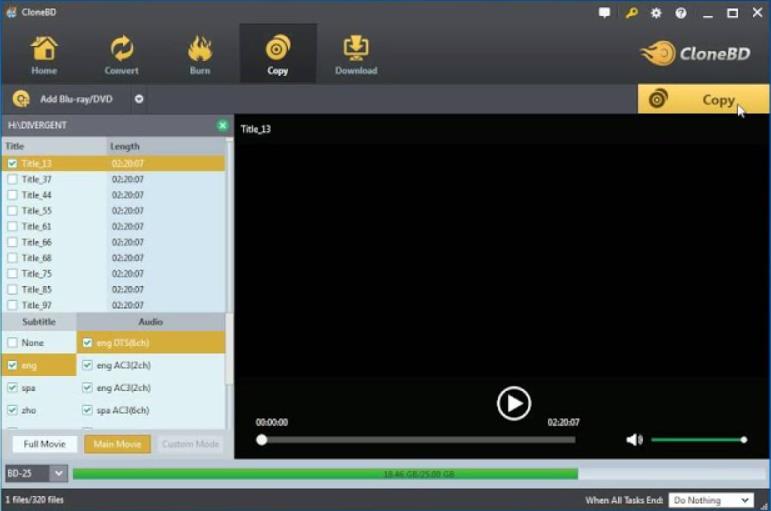Check the Title_97 checkbox
The width and height of the screenshot is (771, 511).
tap(12, 305)
